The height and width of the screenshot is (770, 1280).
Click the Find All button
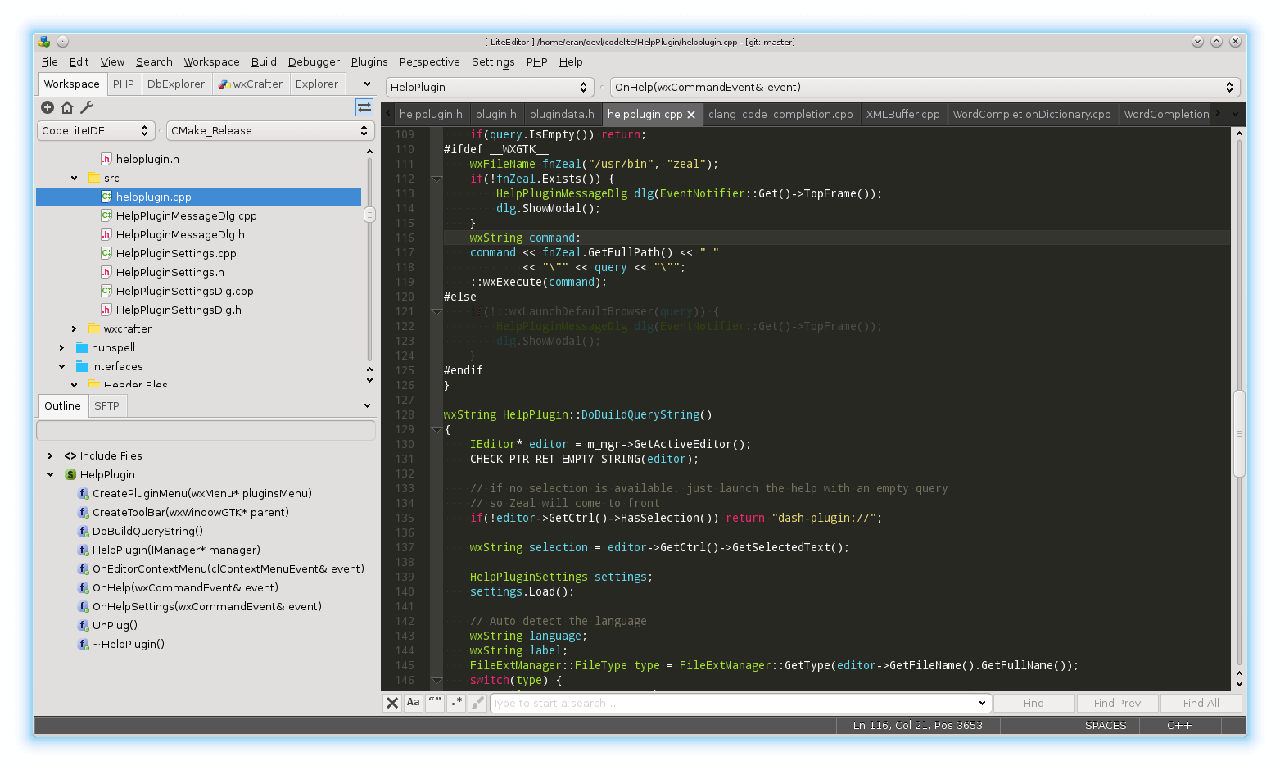pos(1200,703)
